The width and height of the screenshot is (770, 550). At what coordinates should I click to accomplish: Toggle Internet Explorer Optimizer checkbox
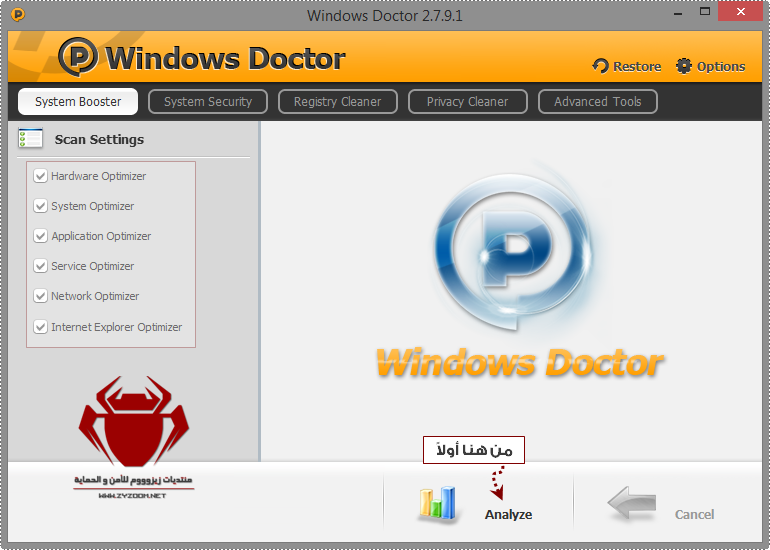[x=40, y=327]
